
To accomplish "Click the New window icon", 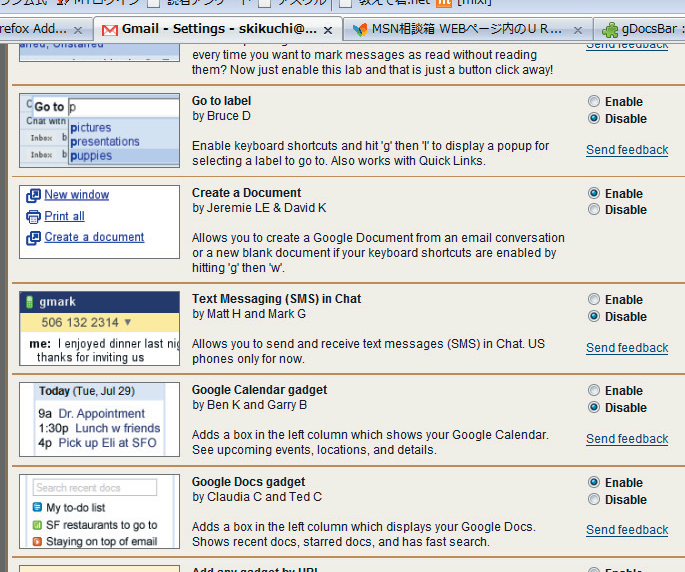I will [33, 196].
